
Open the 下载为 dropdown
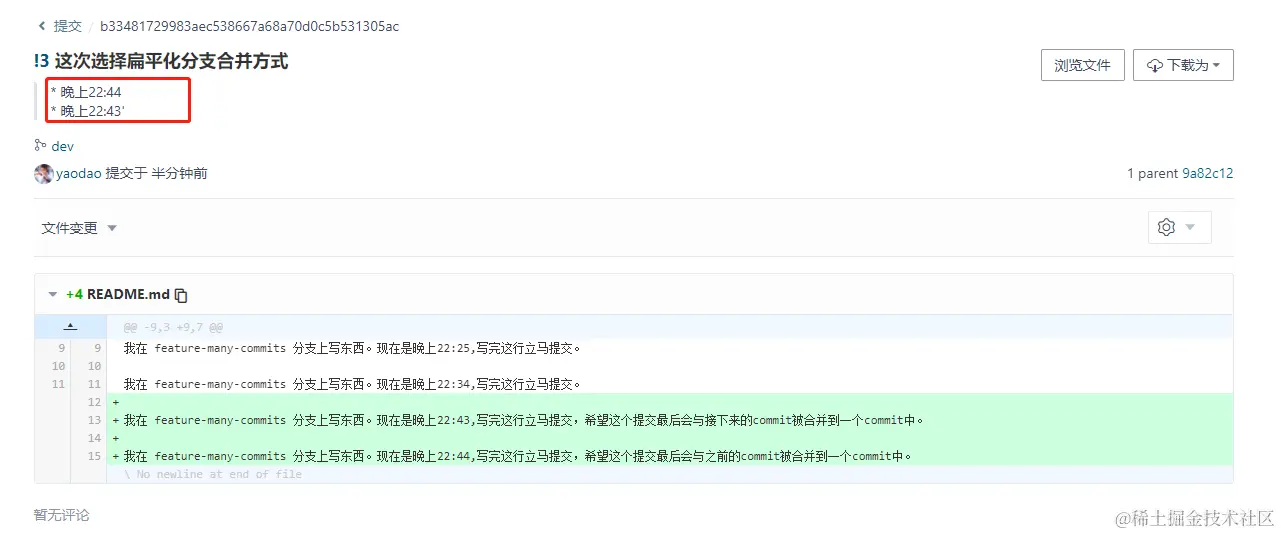tap(1183, 65)
